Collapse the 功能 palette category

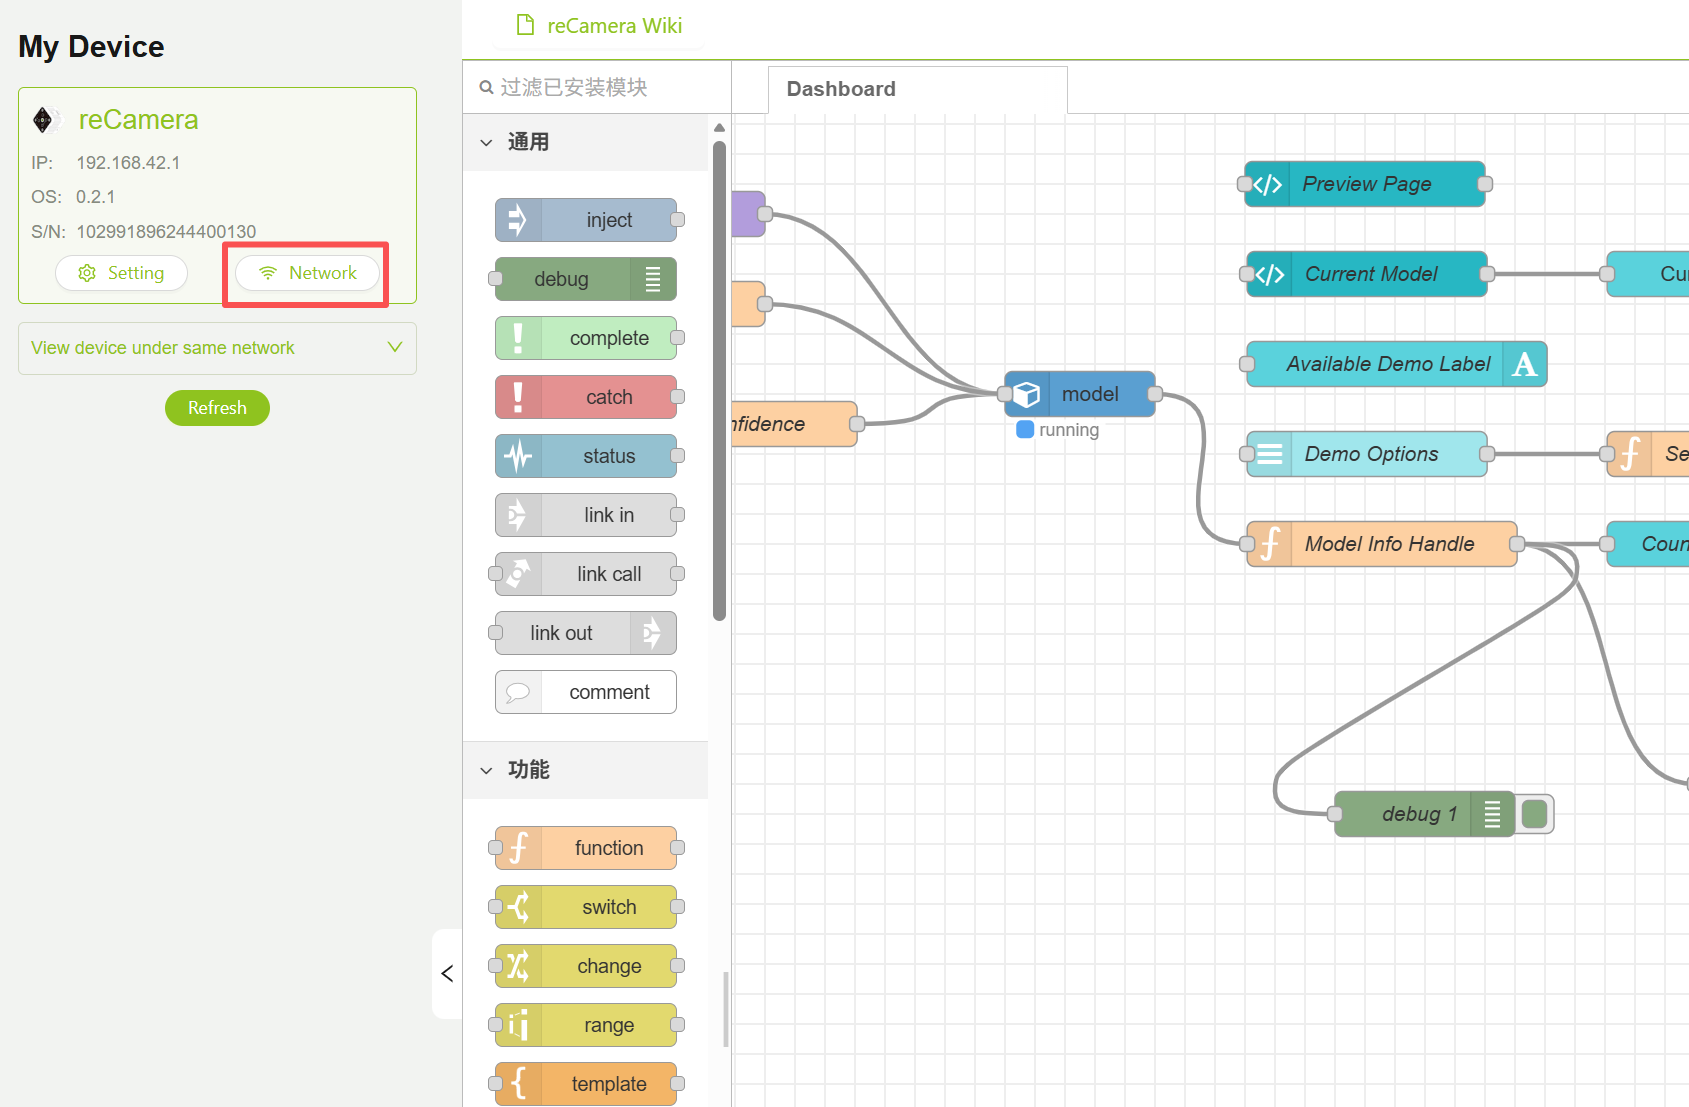(487, 770)
